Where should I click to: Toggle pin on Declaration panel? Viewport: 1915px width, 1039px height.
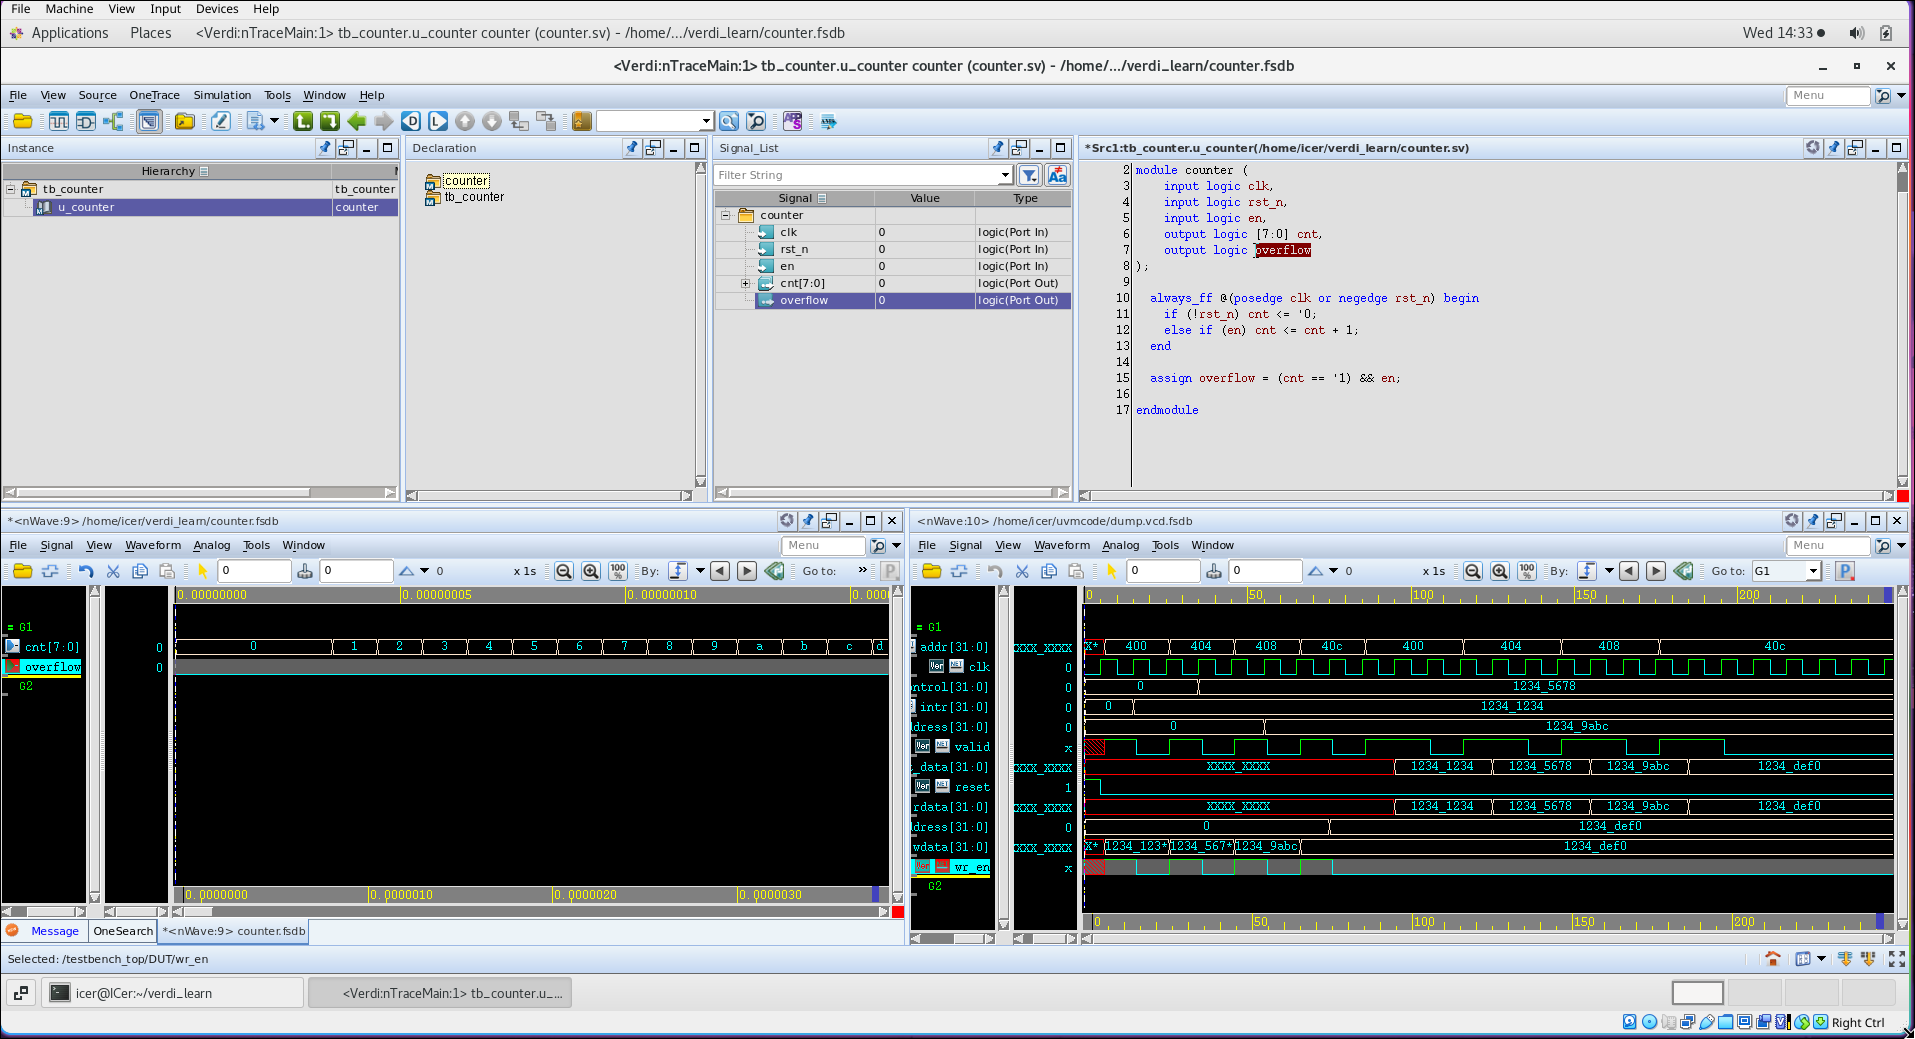pyautogui.click(x=632, y=148)
